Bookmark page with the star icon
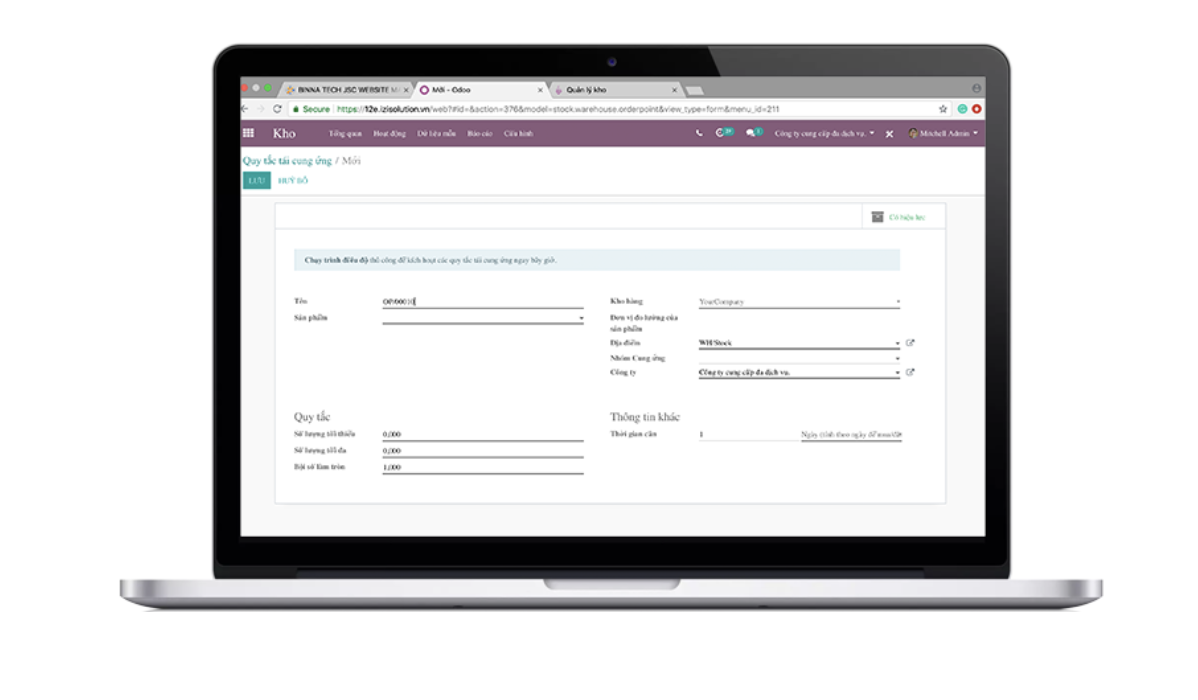Viewport: 1198px width, 700px height. click(x=943, y=109)
